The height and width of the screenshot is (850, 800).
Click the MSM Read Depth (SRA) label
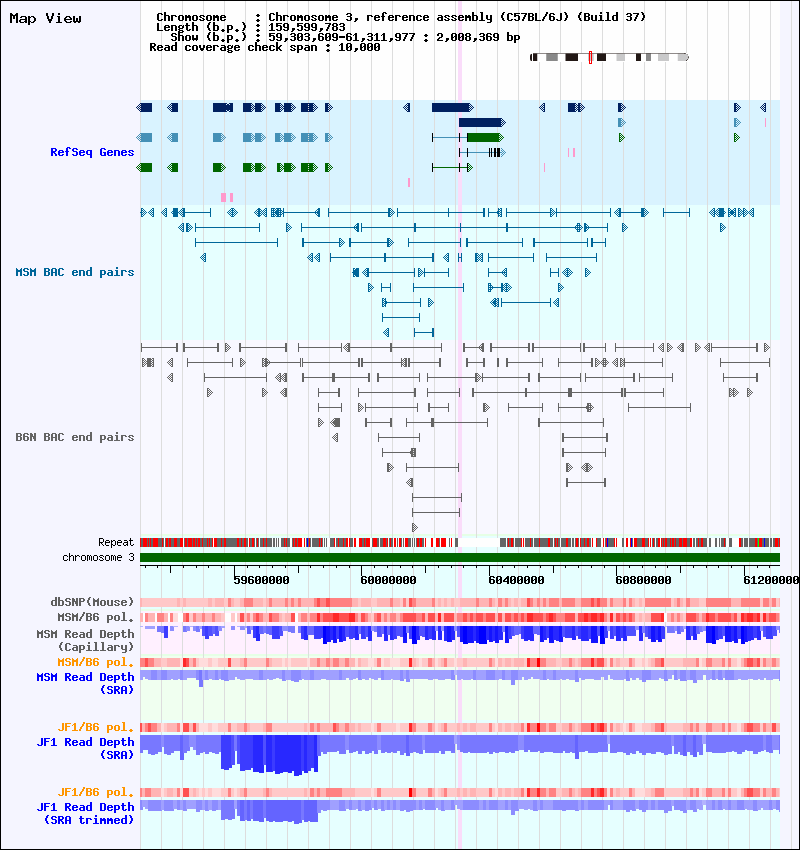click(85, 684)
